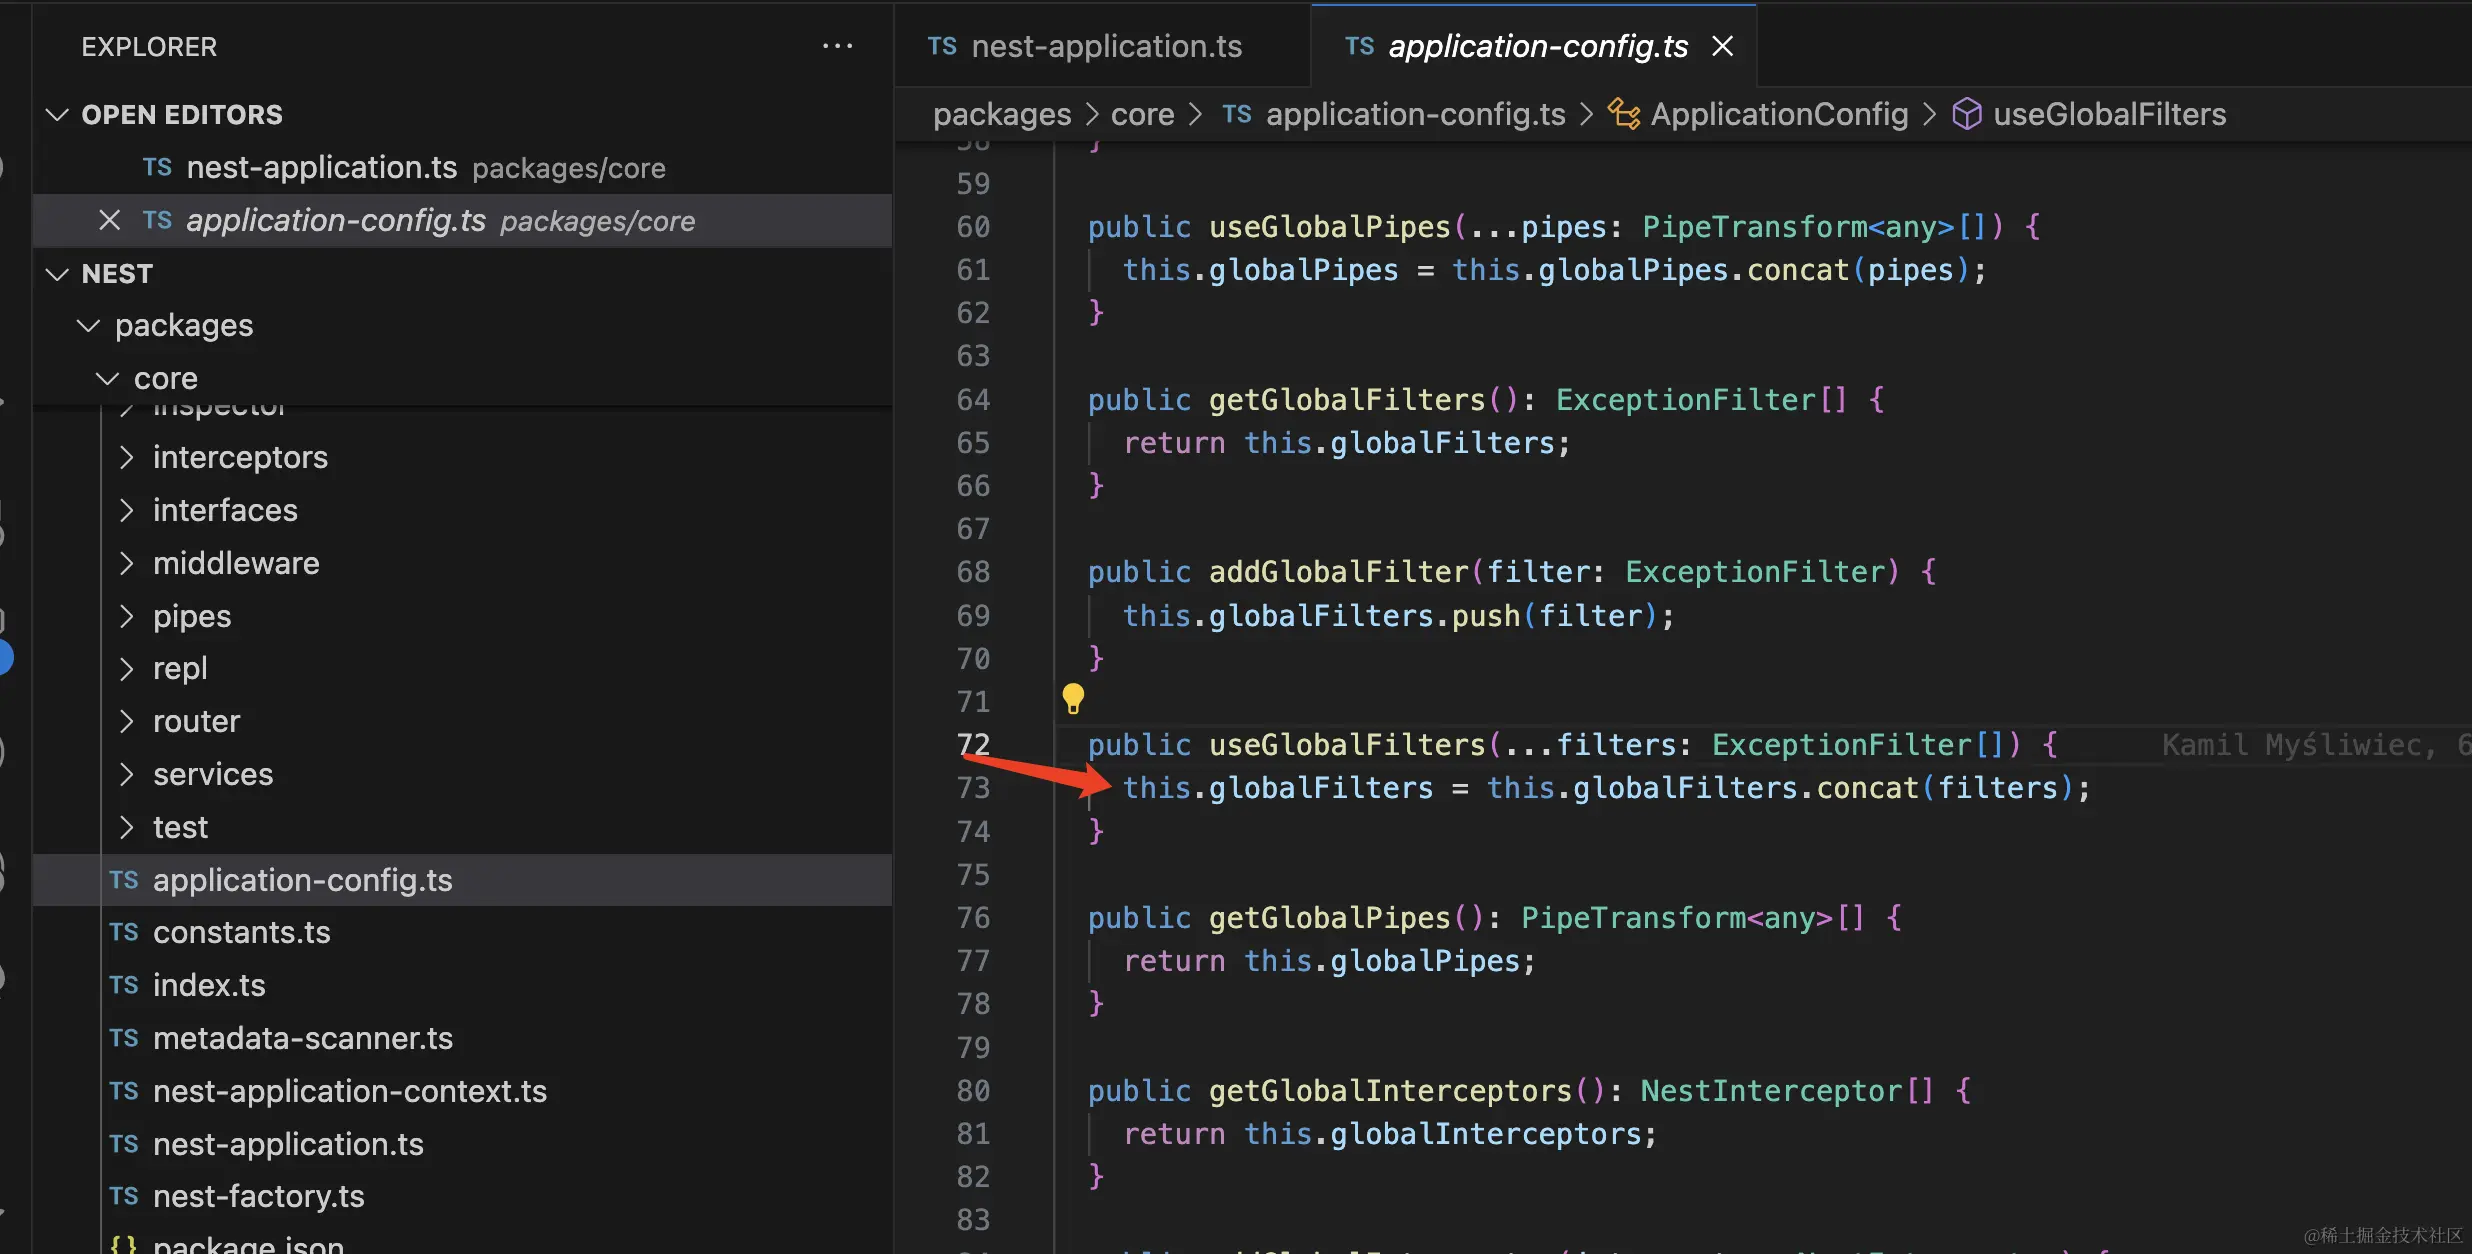Click the getGlobalFilters method name

(1347, 400)
